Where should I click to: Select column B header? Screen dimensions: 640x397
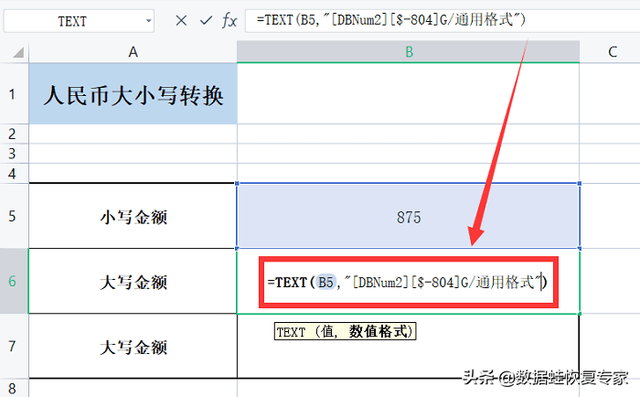(x=409, y=52)
